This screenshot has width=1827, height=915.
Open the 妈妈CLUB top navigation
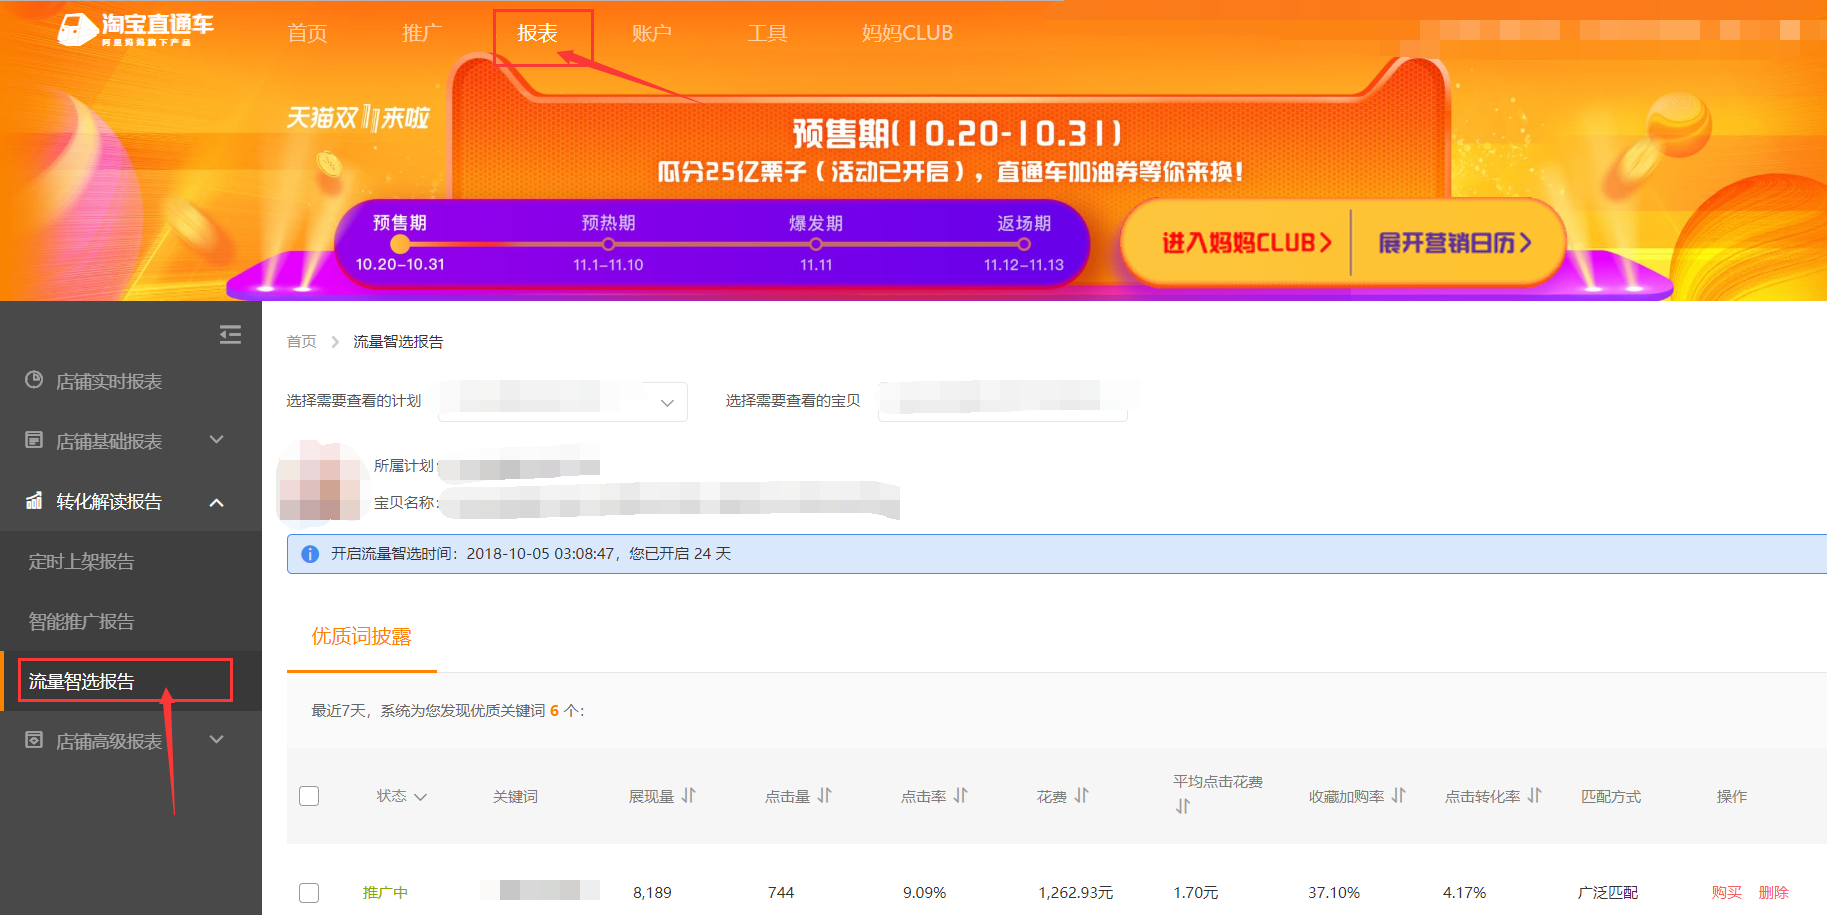pos(907,33)
